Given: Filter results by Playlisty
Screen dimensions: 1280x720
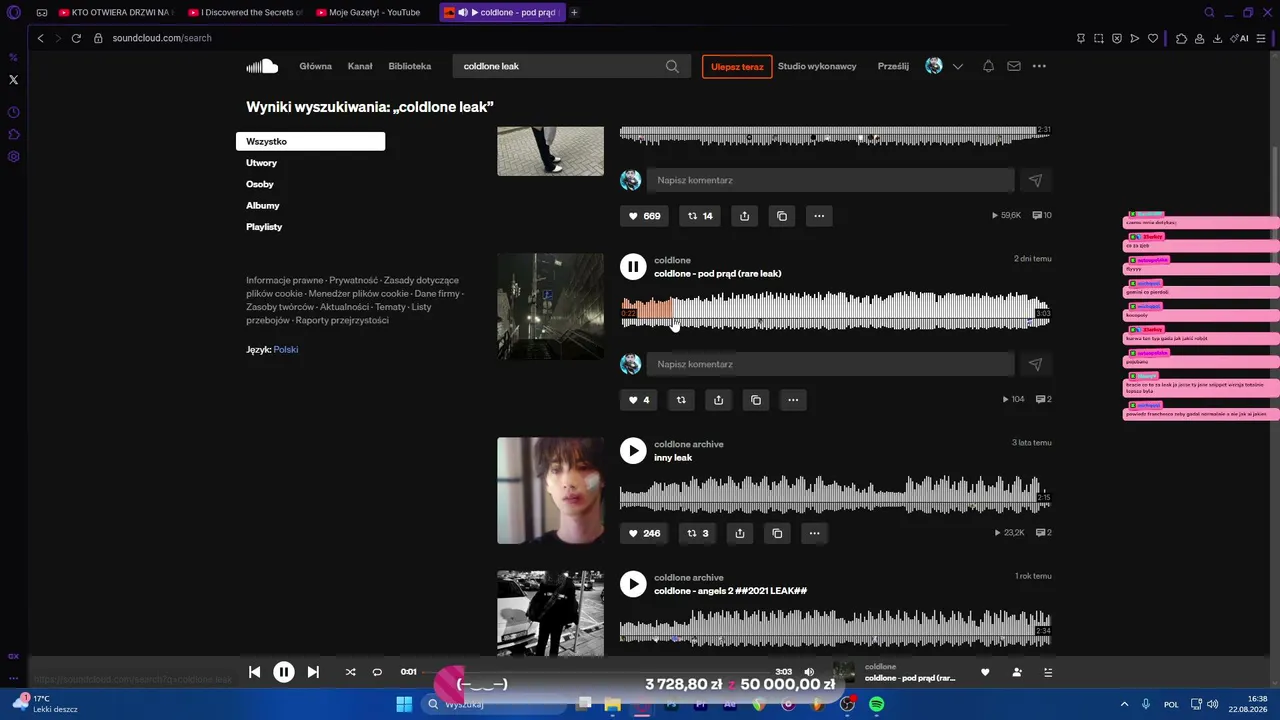Looking at the screenshot, I should click(x=264, y=227).
